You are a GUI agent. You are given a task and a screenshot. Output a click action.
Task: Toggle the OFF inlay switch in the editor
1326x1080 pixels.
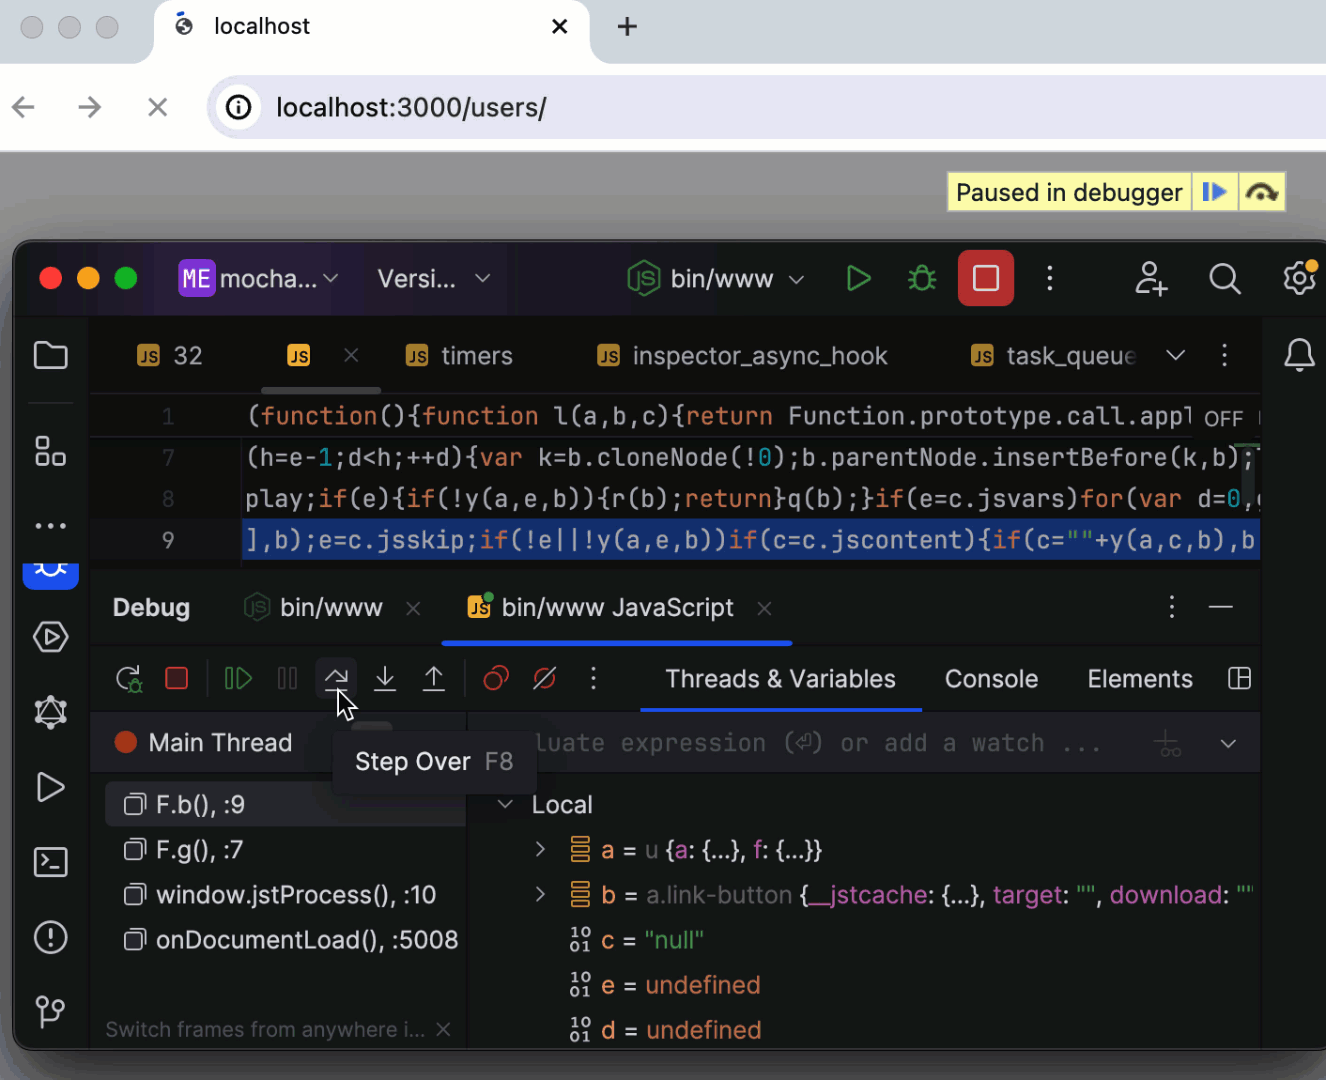pos(1223,417)
